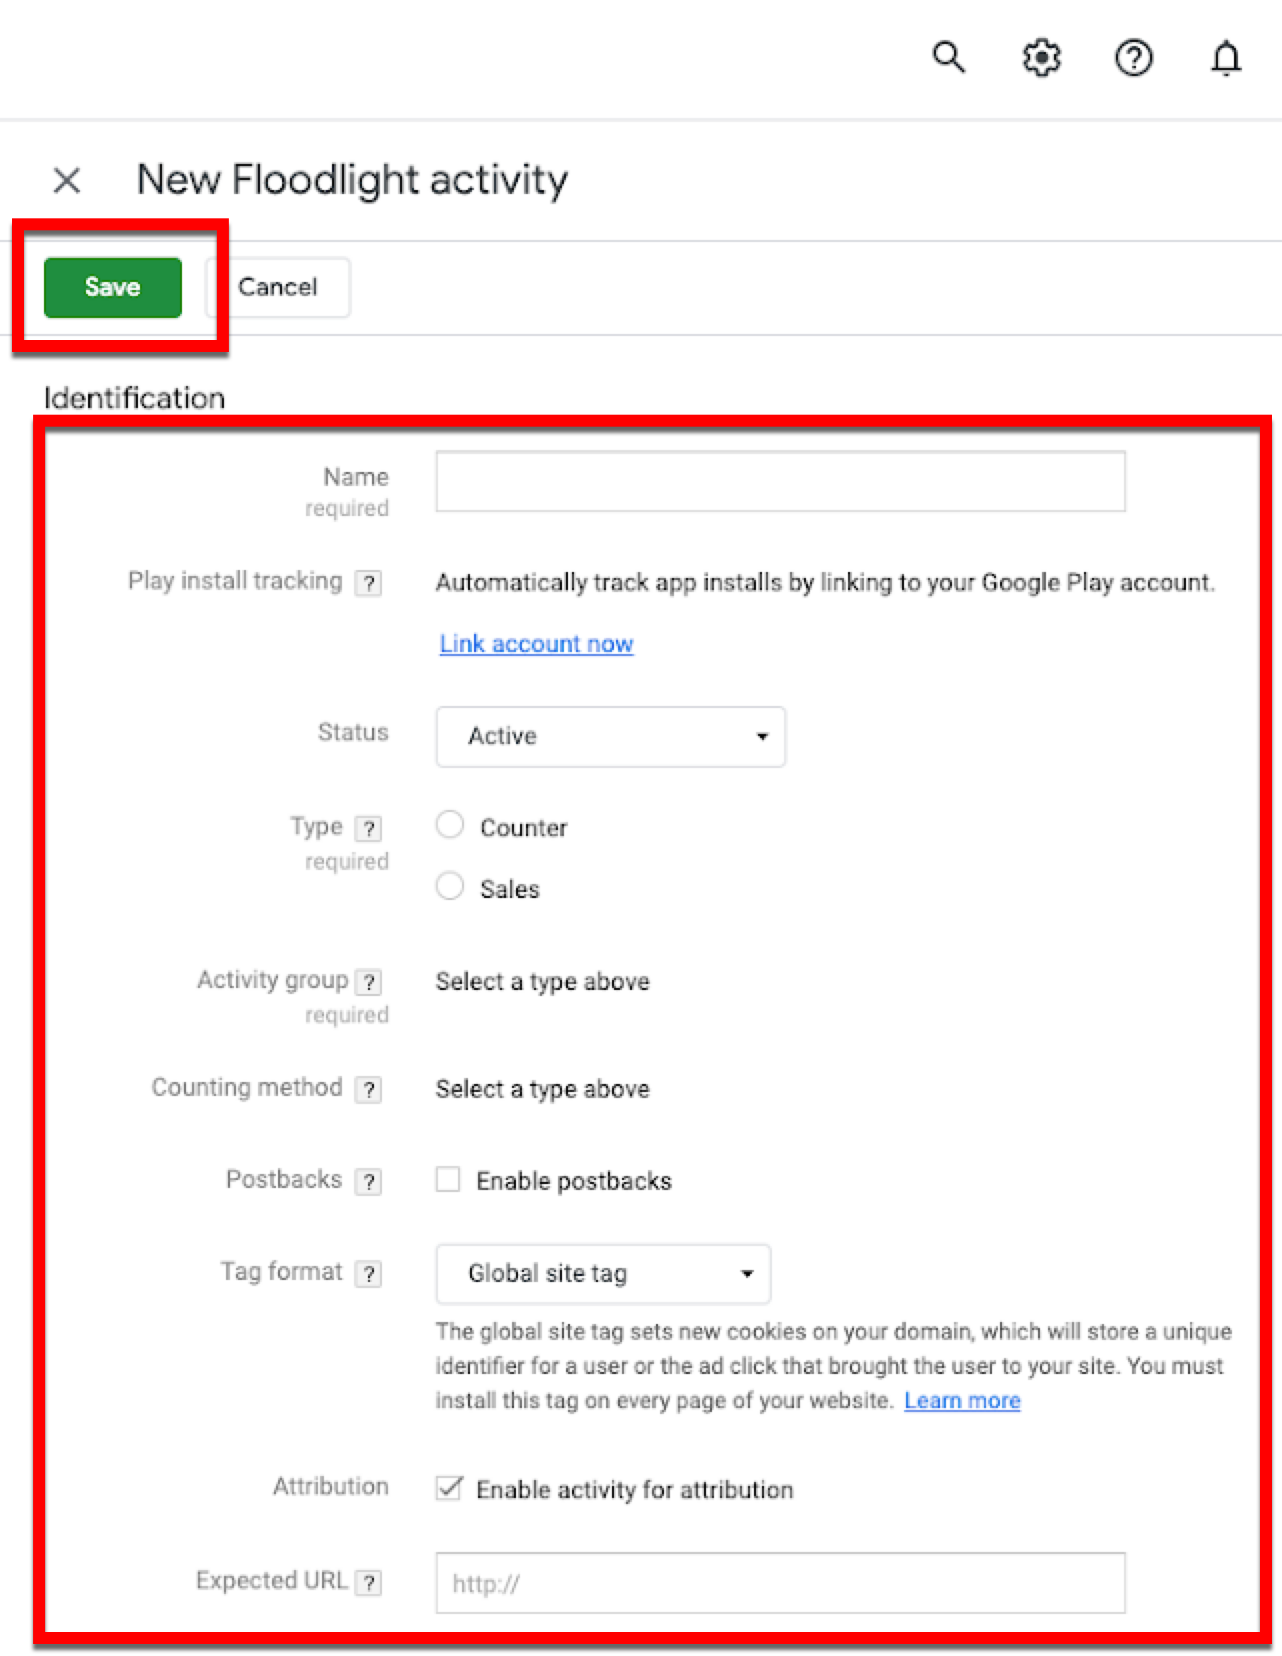
Task: Click the green Save button
Action: [113, 288]
